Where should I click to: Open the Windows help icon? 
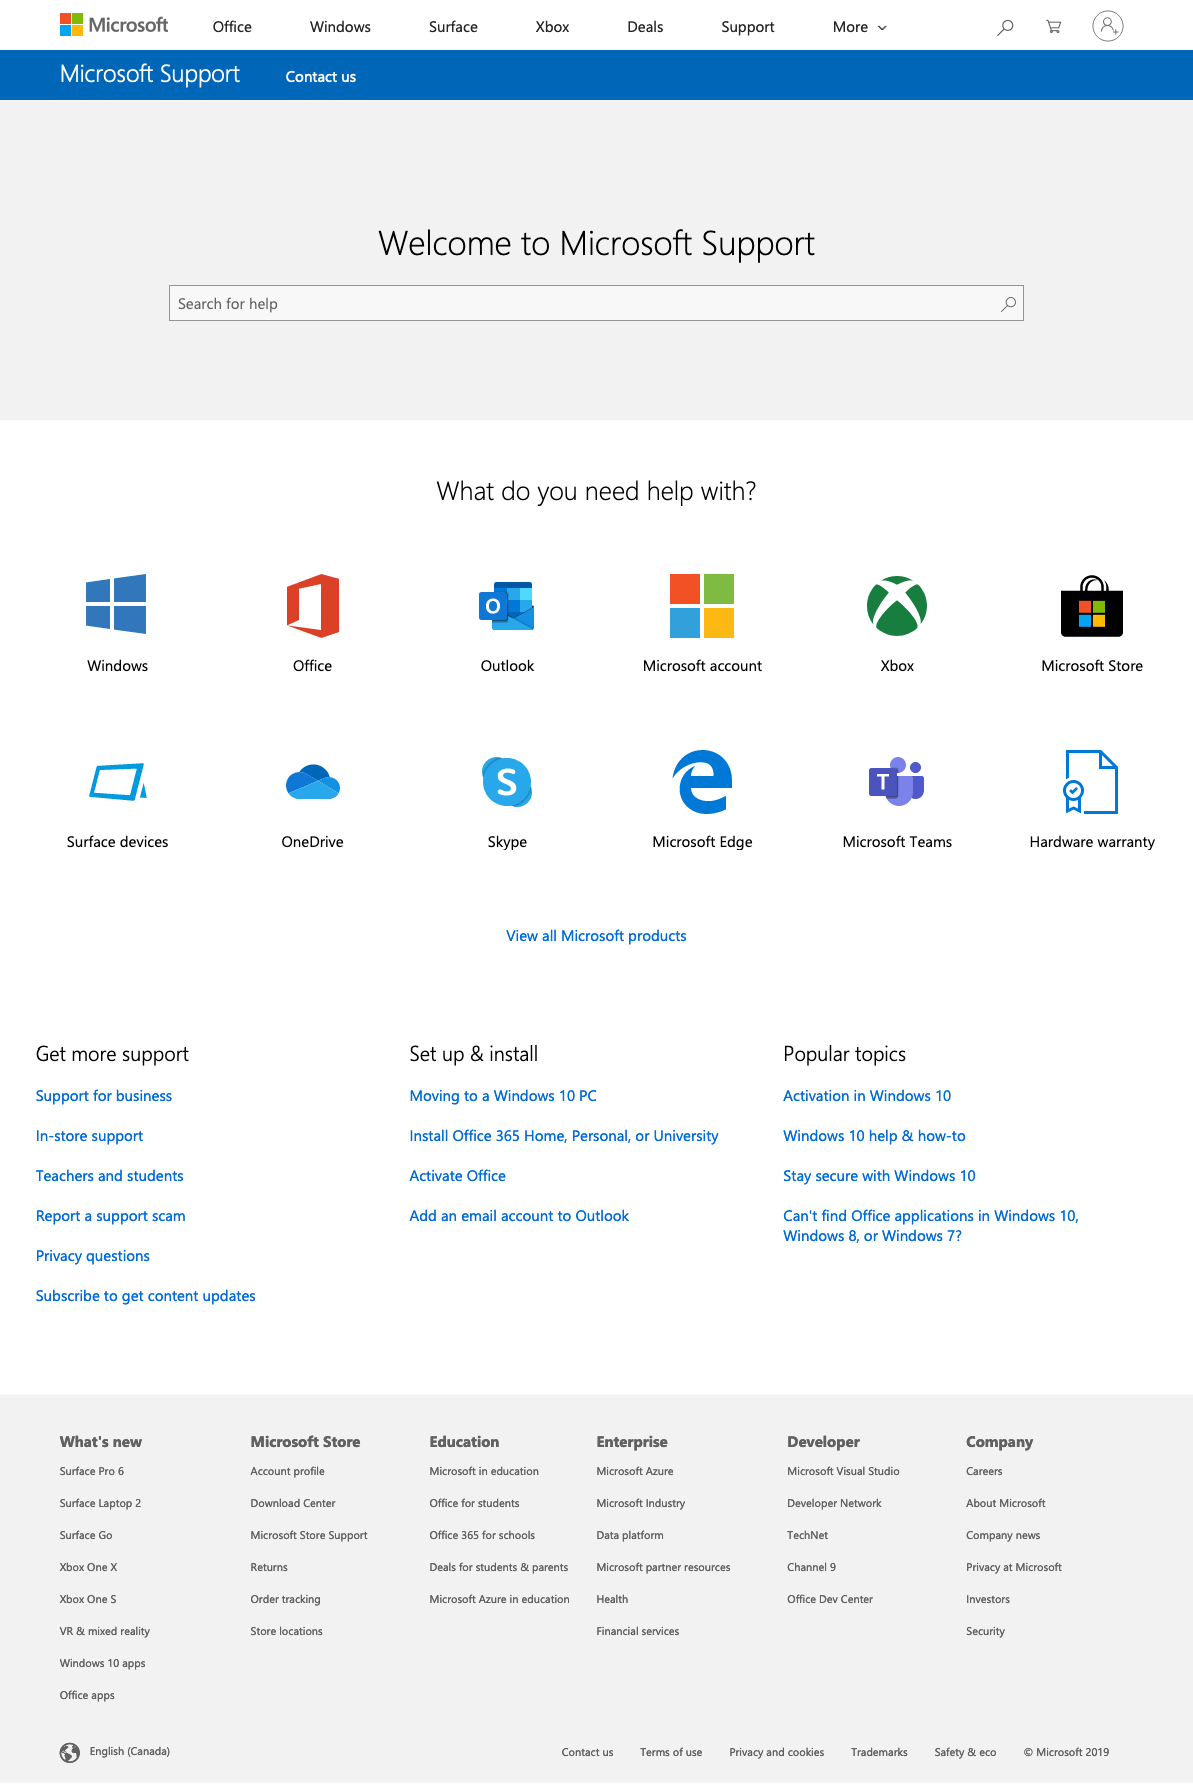point(116,604)
